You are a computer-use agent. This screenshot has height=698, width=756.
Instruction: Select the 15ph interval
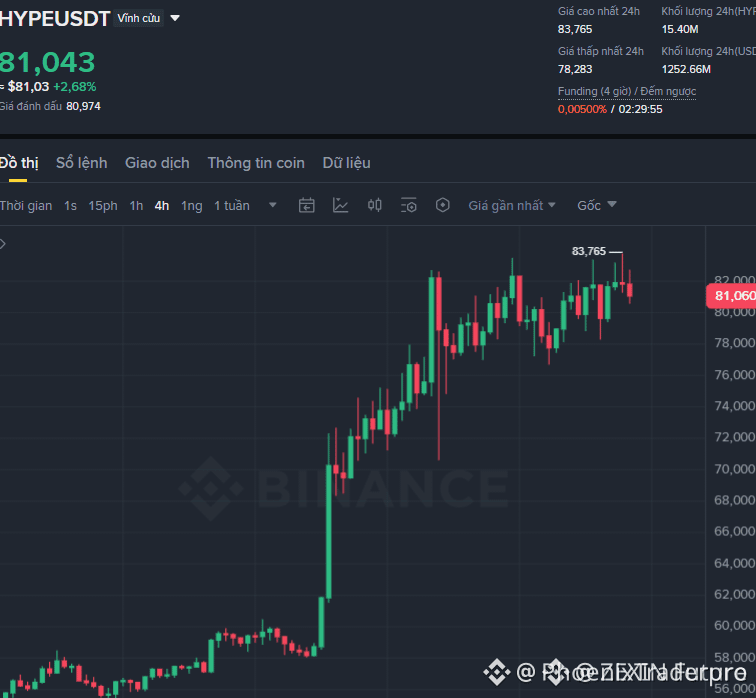click(103, 206)
